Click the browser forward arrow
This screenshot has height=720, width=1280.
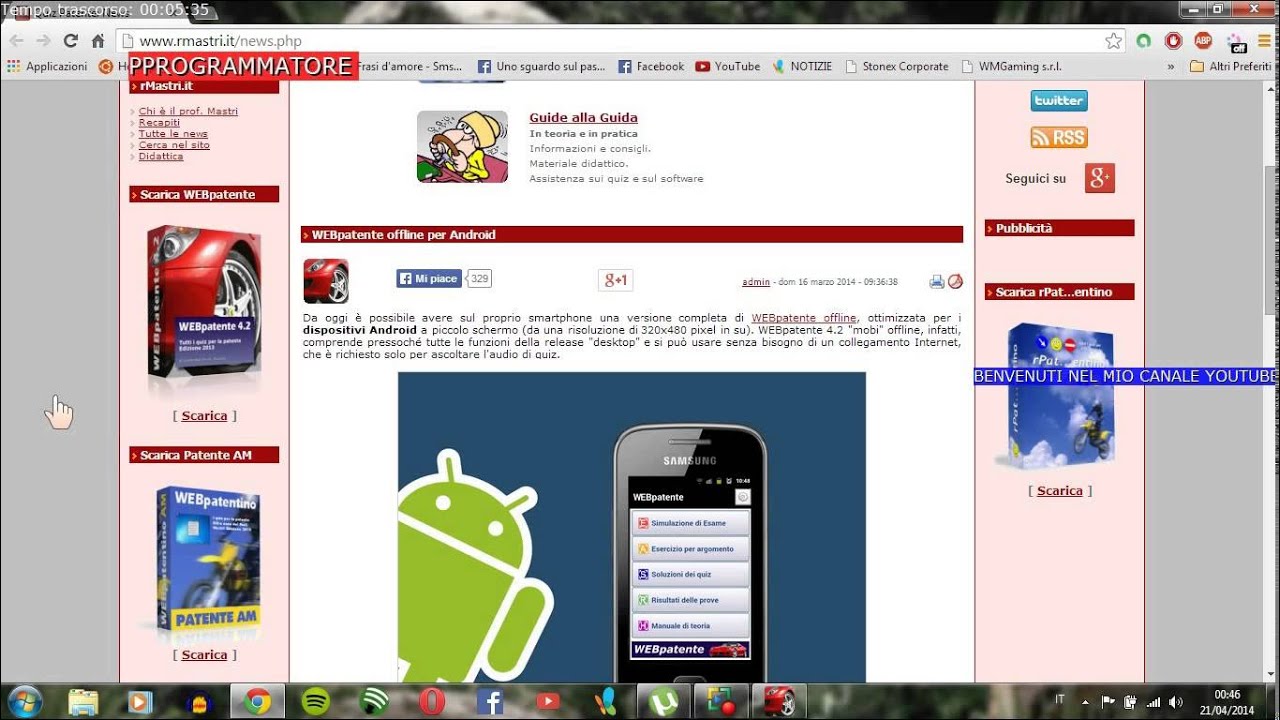click(43, 41)
